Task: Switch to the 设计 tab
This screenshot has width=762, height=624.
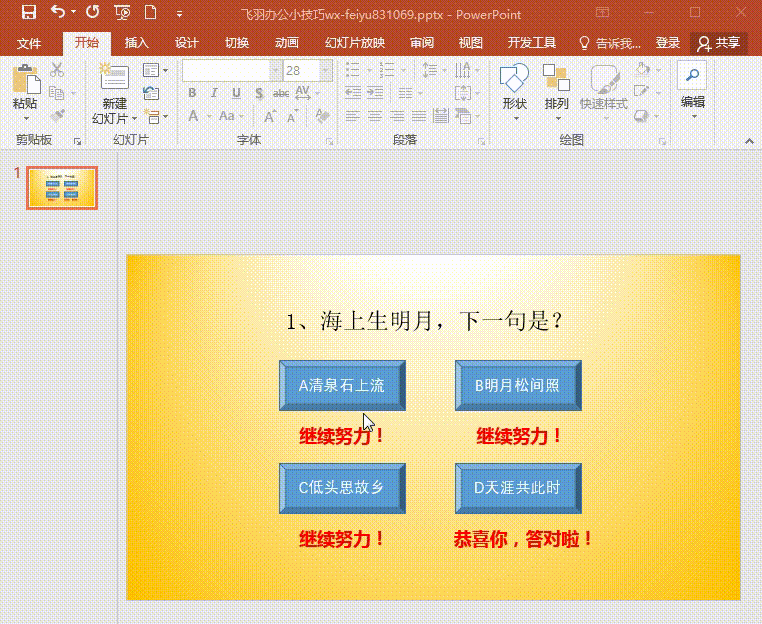Action: (187, 43)
